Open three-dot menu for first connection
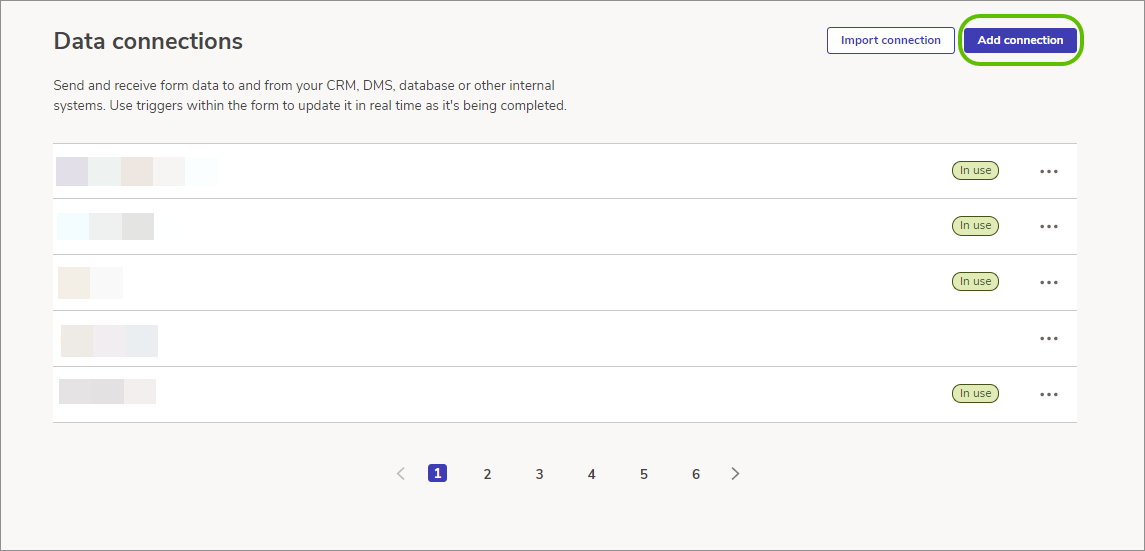1145x551 pixels. [1049, 172]
